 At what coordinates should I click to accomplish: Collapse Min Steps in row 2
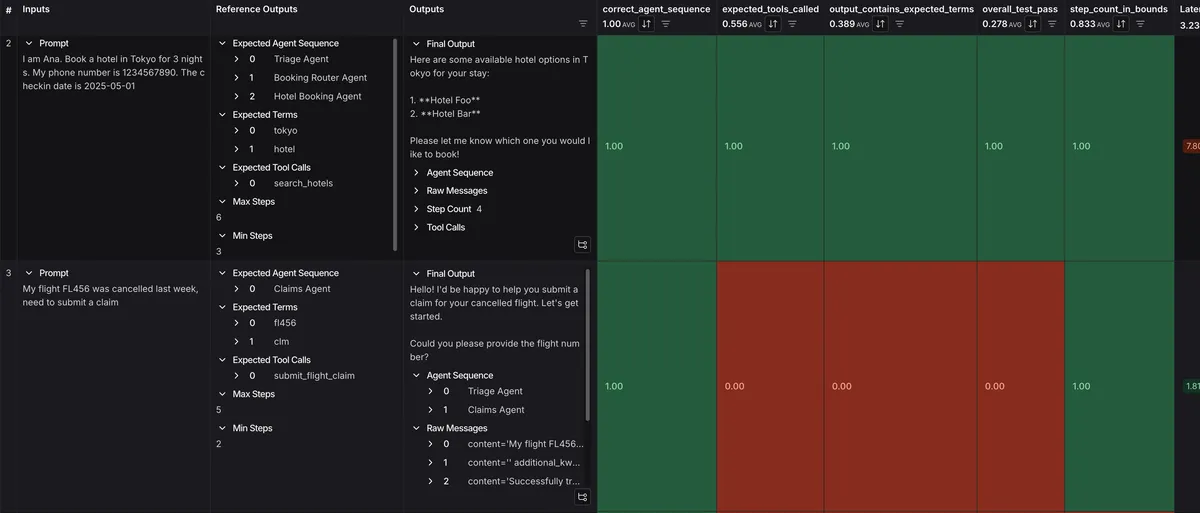(x=222, y=236)
